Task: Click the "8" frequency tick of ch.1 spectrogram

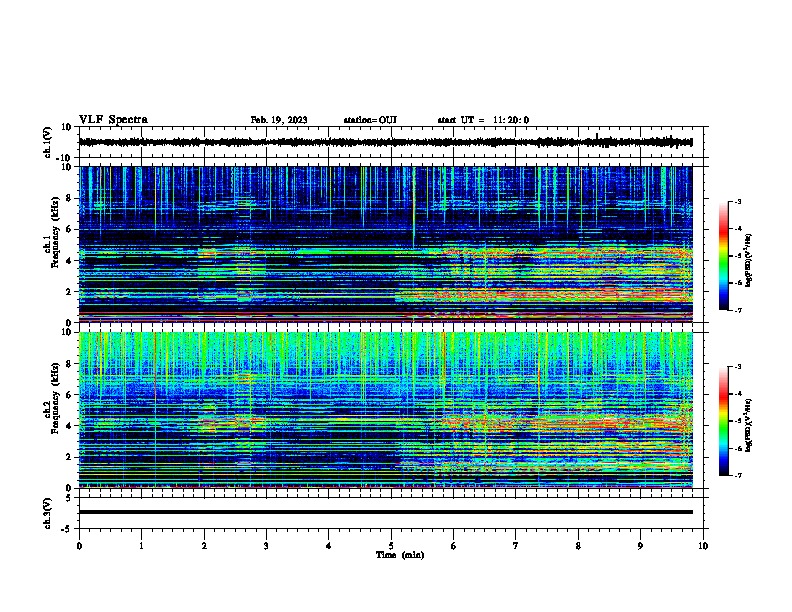Action: pos(69,198)
